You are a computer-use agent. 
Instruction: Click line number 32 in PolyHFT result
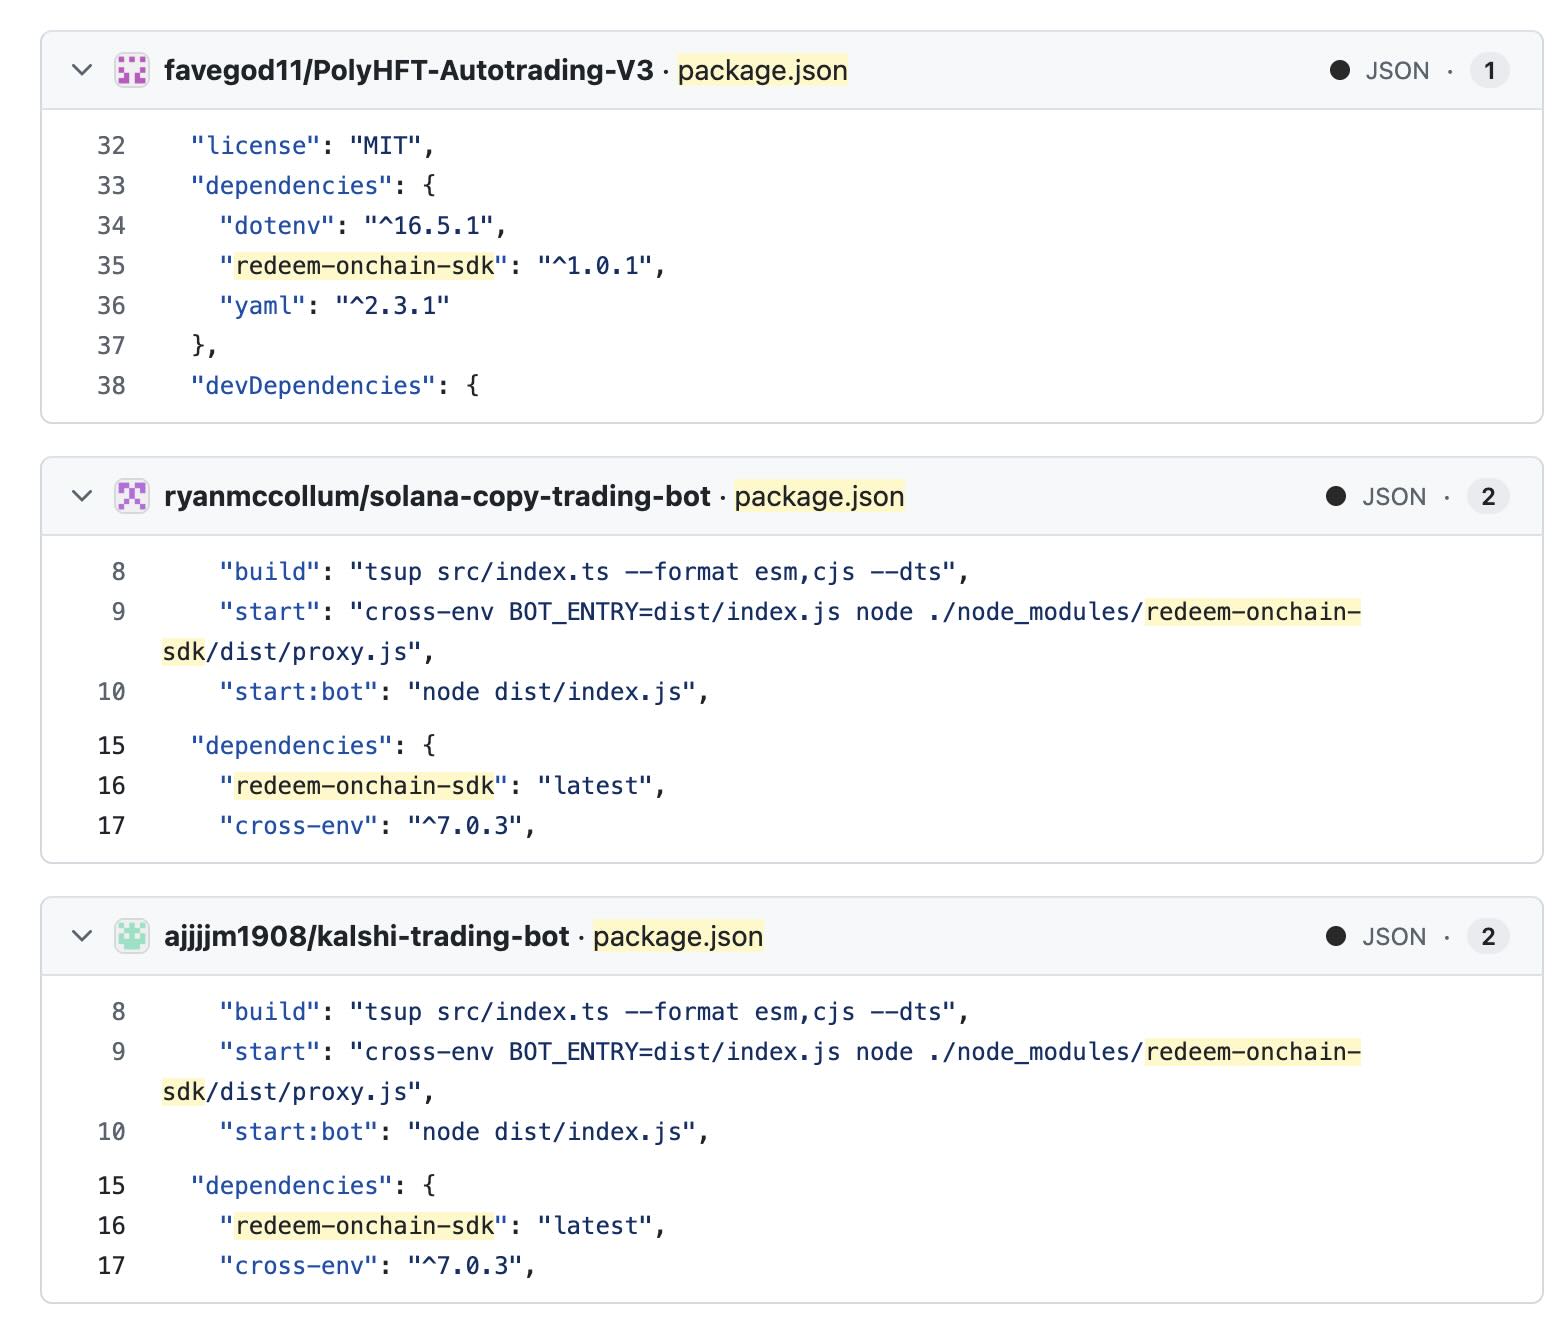(x=111, y=145)
